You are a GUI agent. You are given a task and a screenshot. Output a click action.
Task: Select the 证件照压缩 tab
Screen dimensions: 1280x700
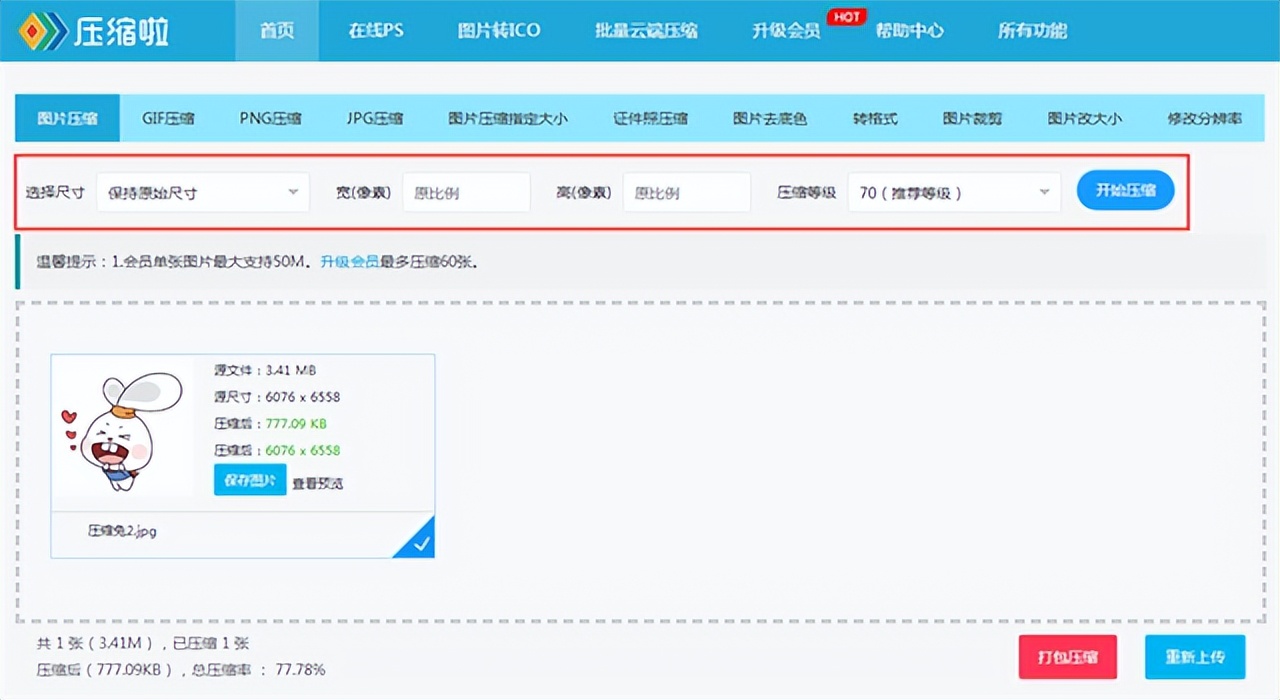point(648,117)
